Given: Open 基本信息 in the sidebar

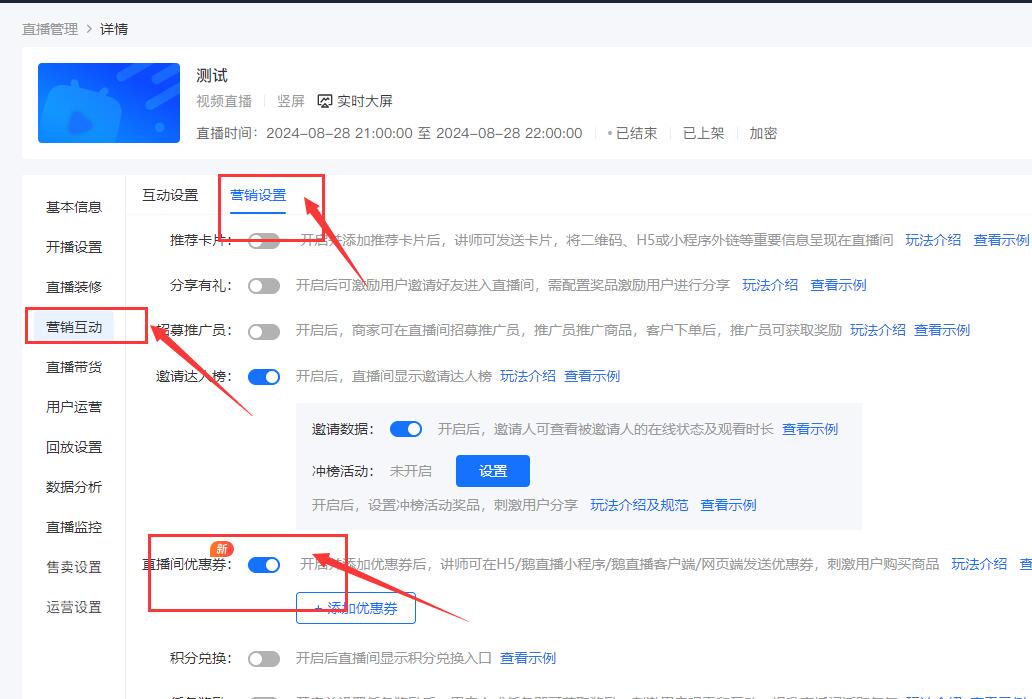Looking at the screenshot, I should click(x=73, y=206).
